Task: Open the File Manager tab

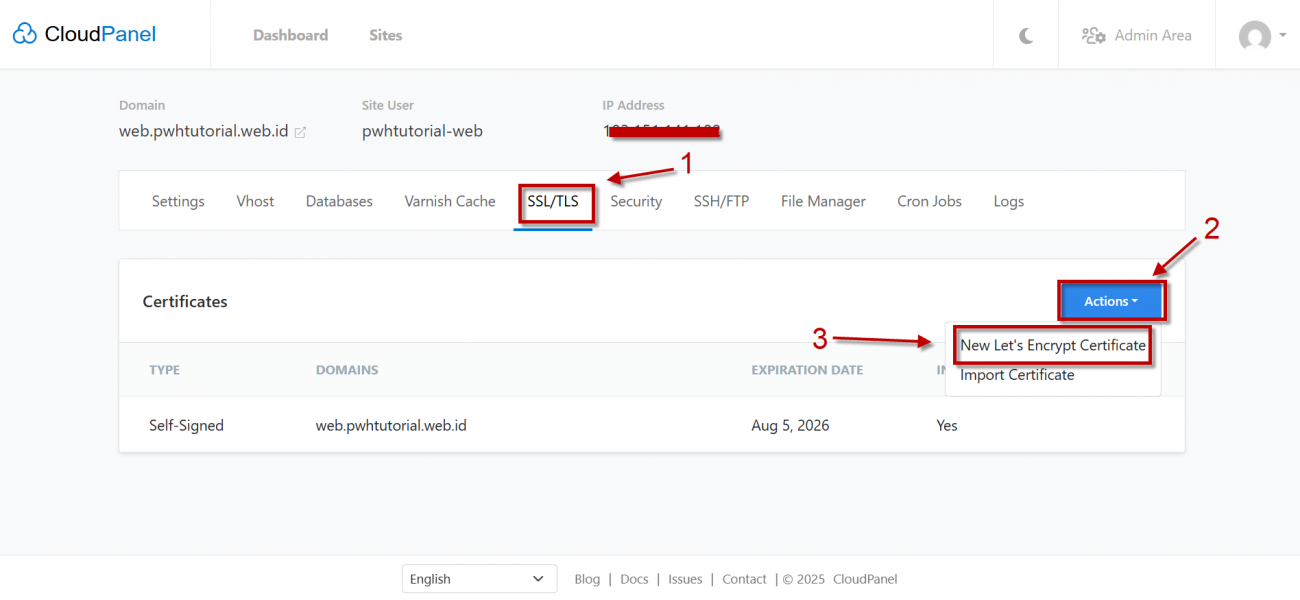Action: coord(823,201)
